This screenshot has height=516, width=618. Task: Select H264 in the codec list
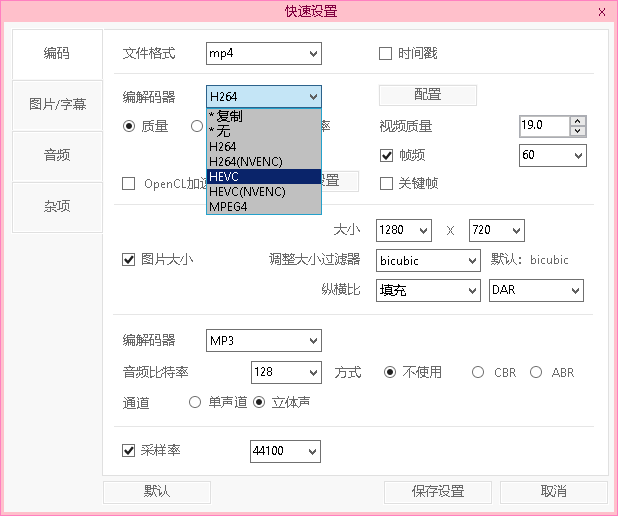[x=264, y=146]
